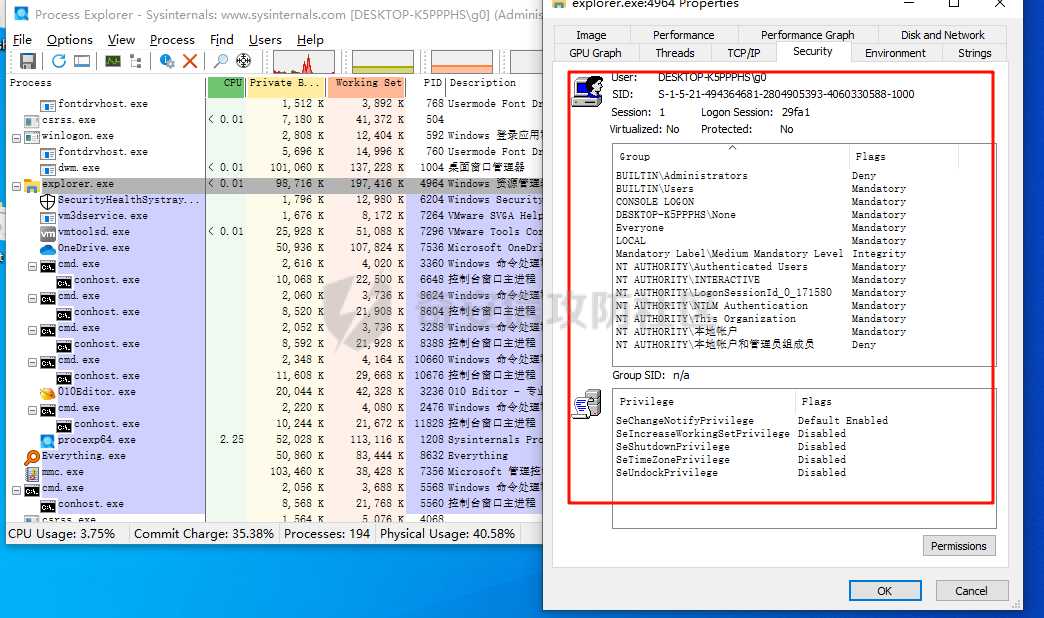
Task: Switch to the TCP/IP tab
Action: [x=743, y=53]
